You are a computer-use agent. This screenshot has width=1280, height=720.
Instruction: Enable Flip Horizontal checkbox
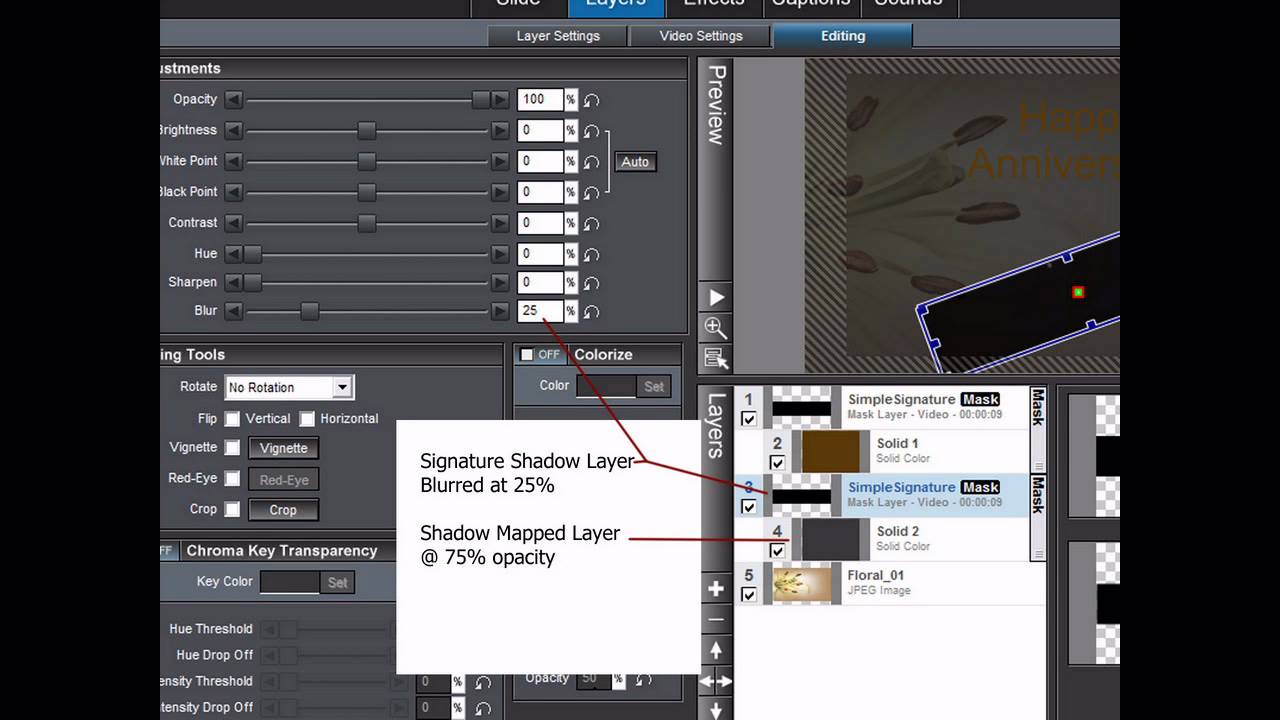click(x=307, y=419)
